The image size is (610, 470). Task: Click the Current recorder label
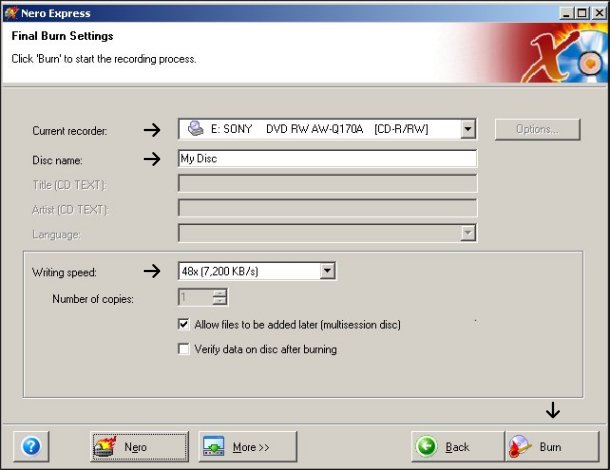pyautogui.click(x=70, y=131)
